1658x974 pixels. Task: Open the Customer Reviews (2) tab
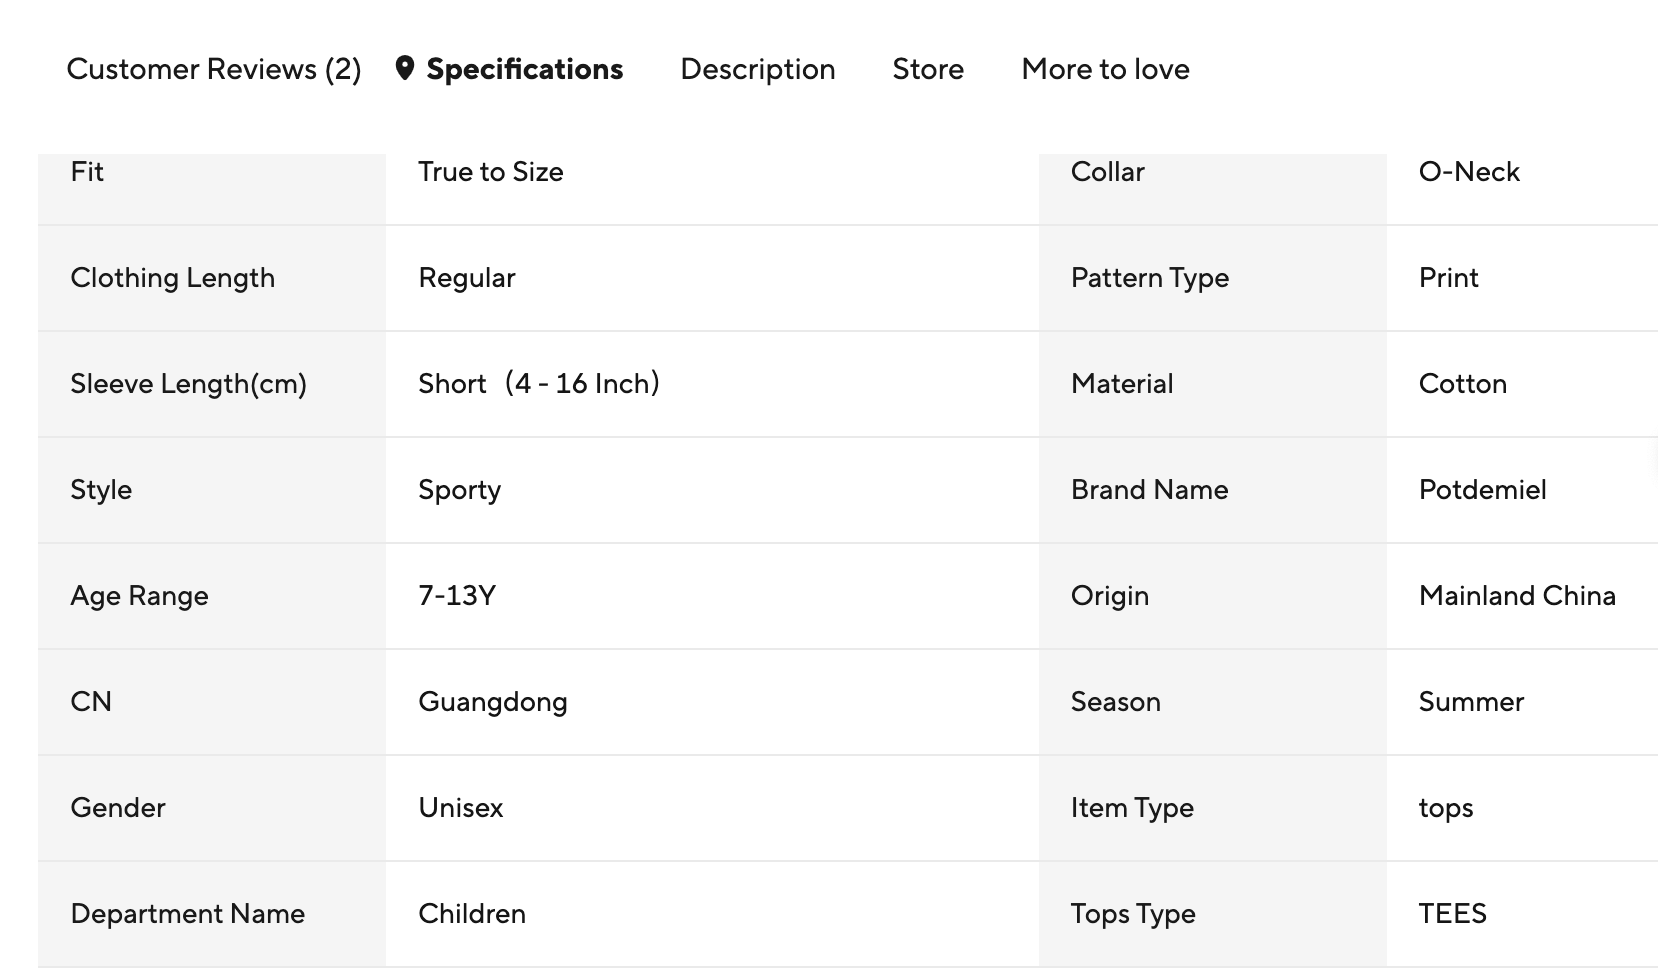[x=213, y=69]
